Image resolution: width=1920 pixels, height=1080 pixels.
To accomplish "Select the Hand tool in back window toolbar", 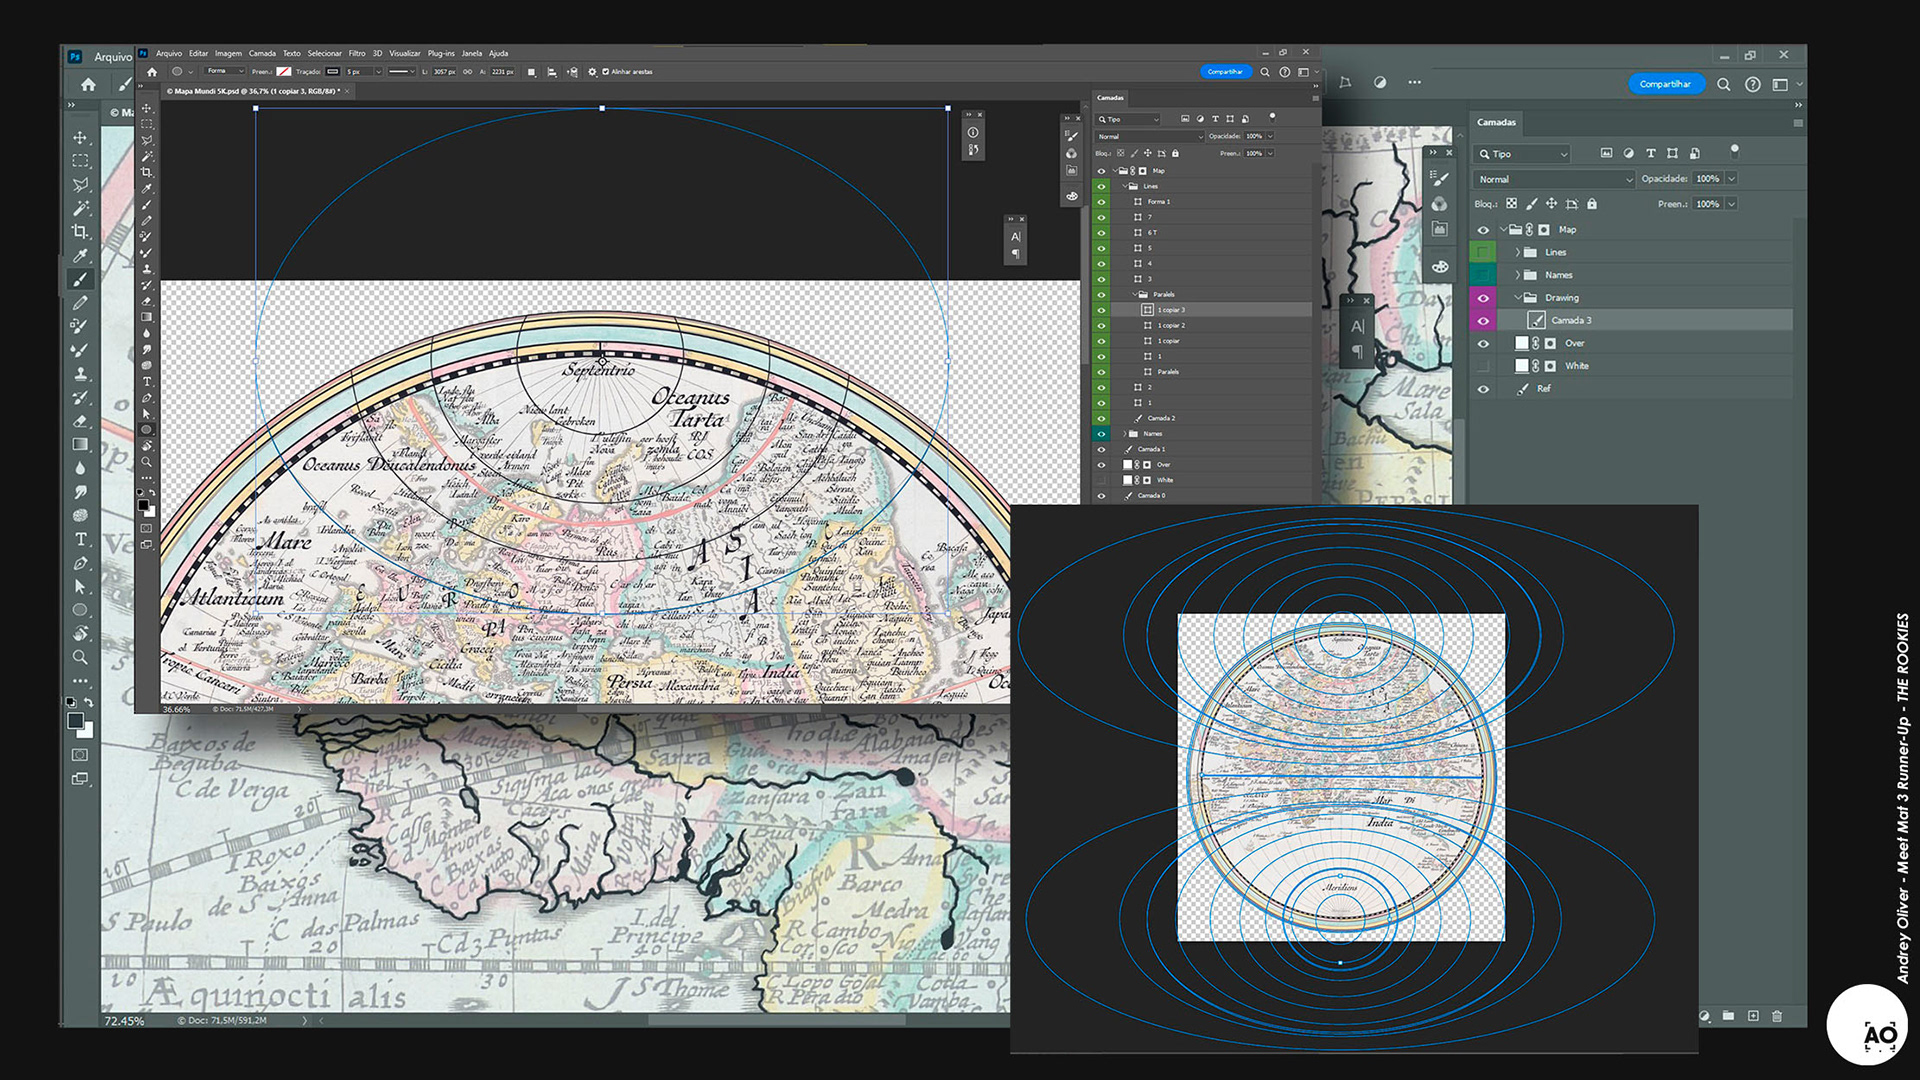I will pyautogui.click(x=80, y=633).
